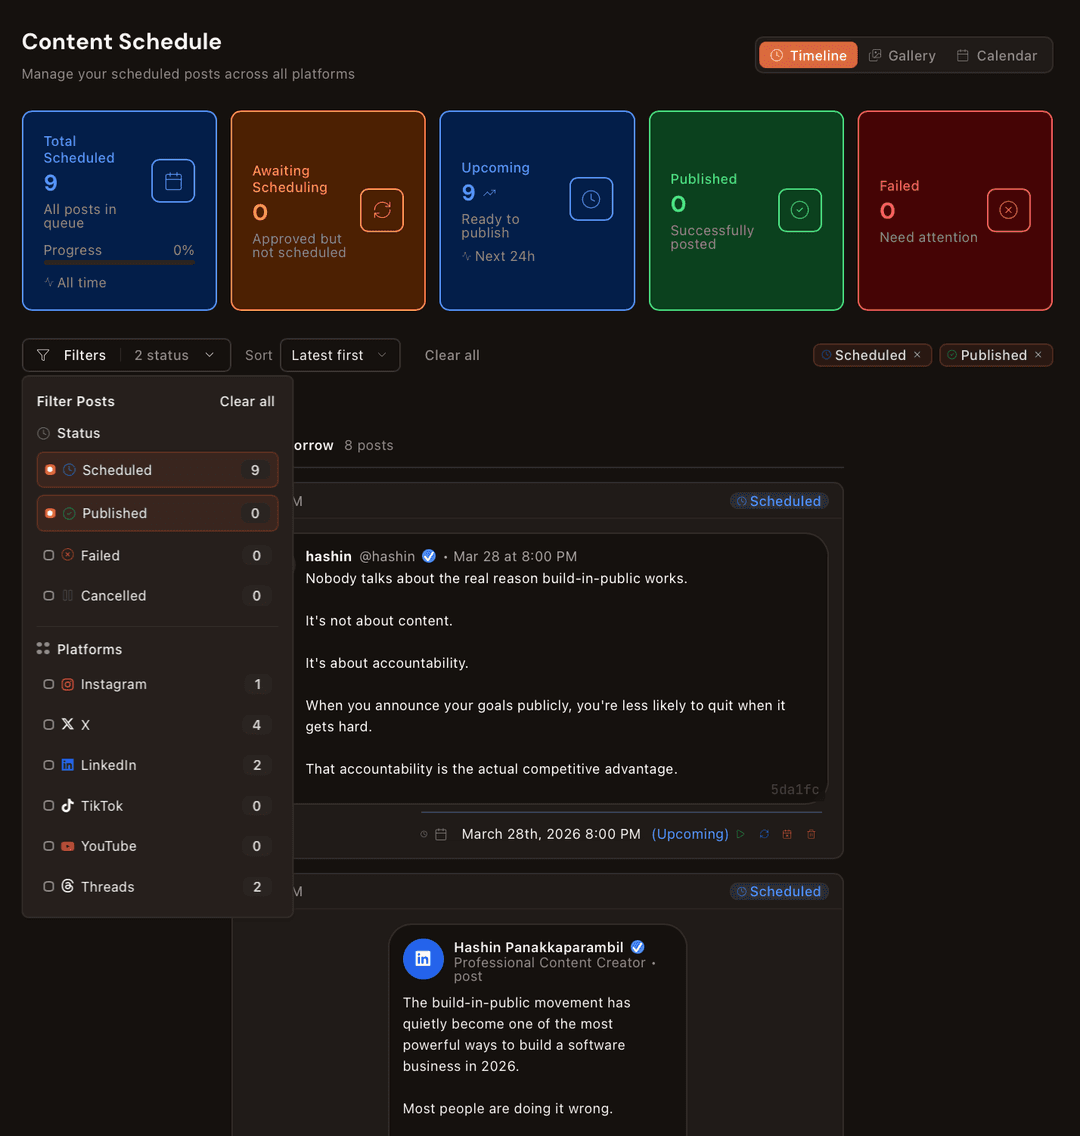1080x1136 pixels.
Task: Enable the YouTube platform filter checkbox
Action: pyautogui.click(x=49, y=846)
